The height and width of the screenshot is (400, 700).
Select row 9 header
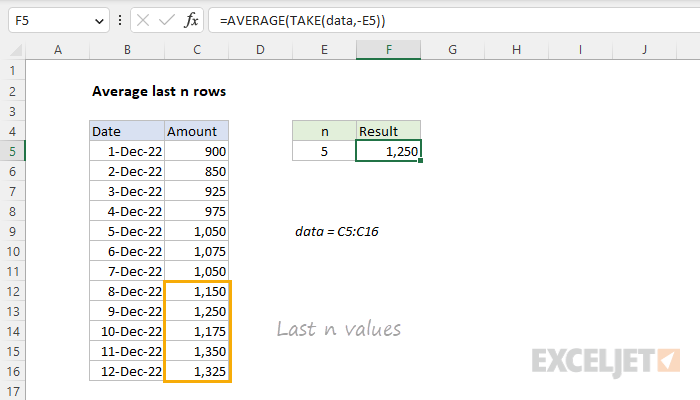12,231
